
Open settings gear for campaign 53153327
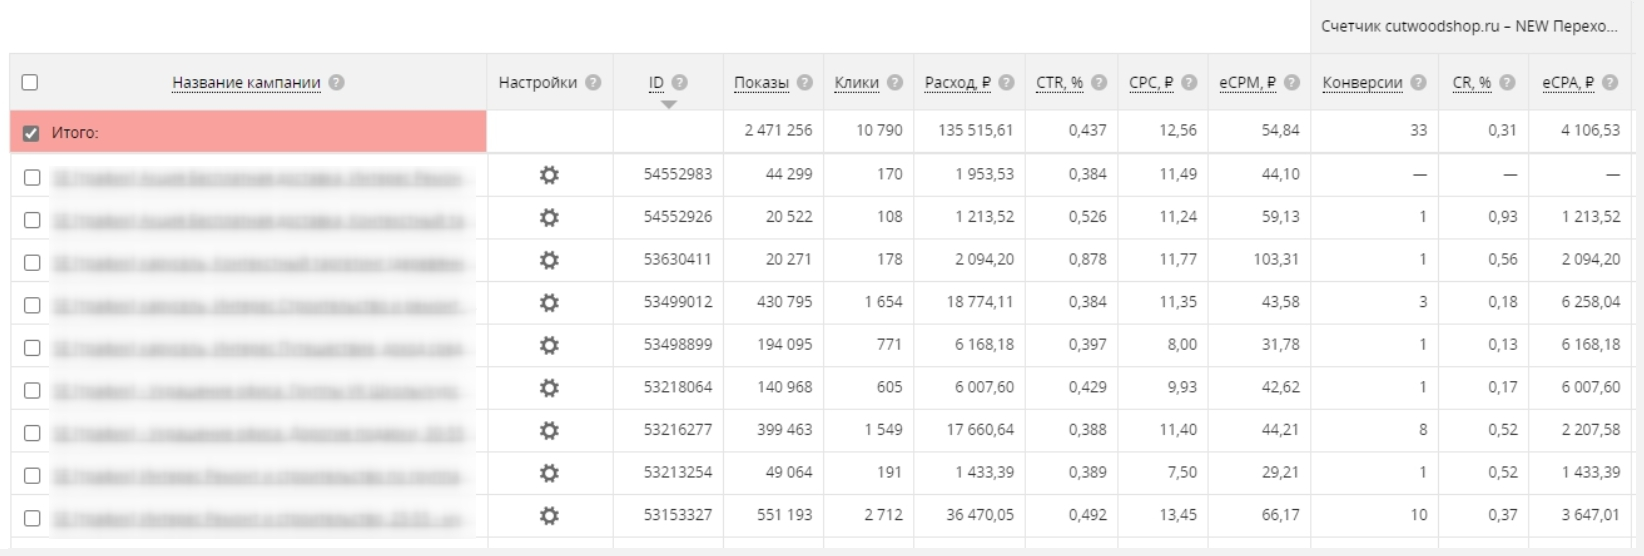pyautogui.click(x=549, y=516)
